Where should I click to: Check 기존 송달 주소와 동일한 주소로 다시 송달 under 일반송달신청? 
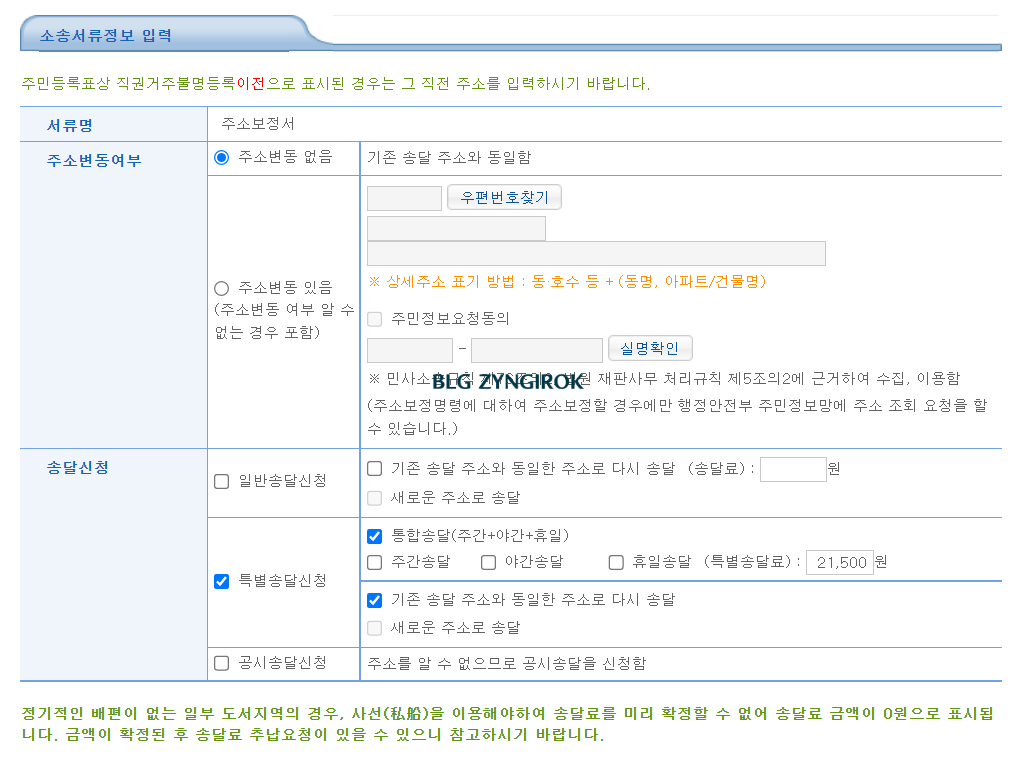(x=375, y=468)
